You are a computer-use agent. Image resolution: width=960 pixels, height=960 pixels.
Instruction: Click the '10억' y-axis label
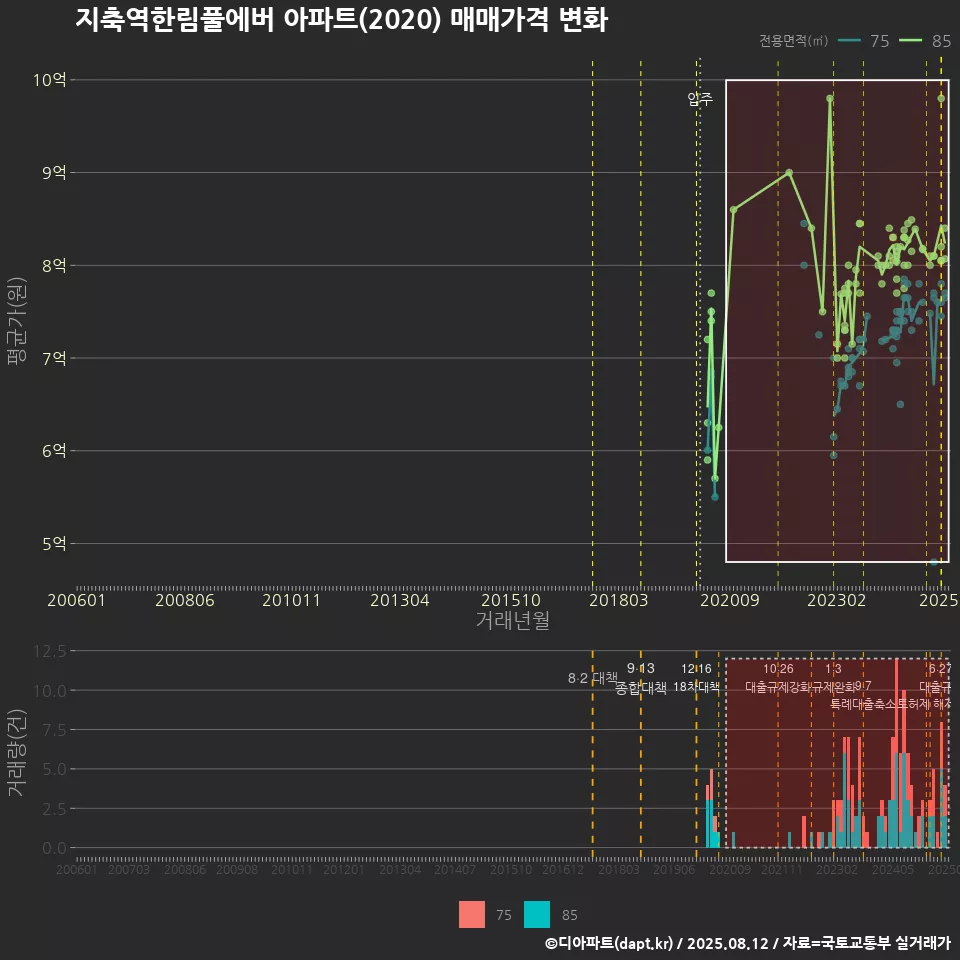49,80
